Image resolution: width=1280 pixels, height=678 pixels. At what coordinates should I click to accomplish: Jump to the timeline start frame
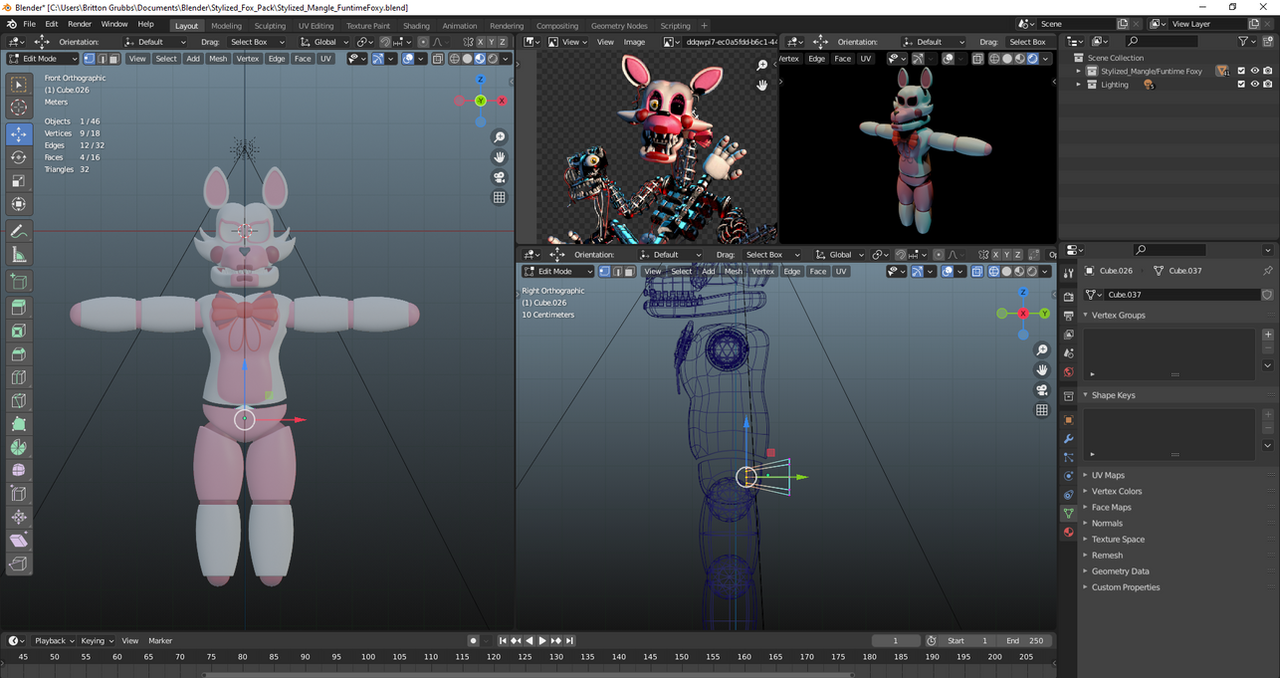coord(503,641)
